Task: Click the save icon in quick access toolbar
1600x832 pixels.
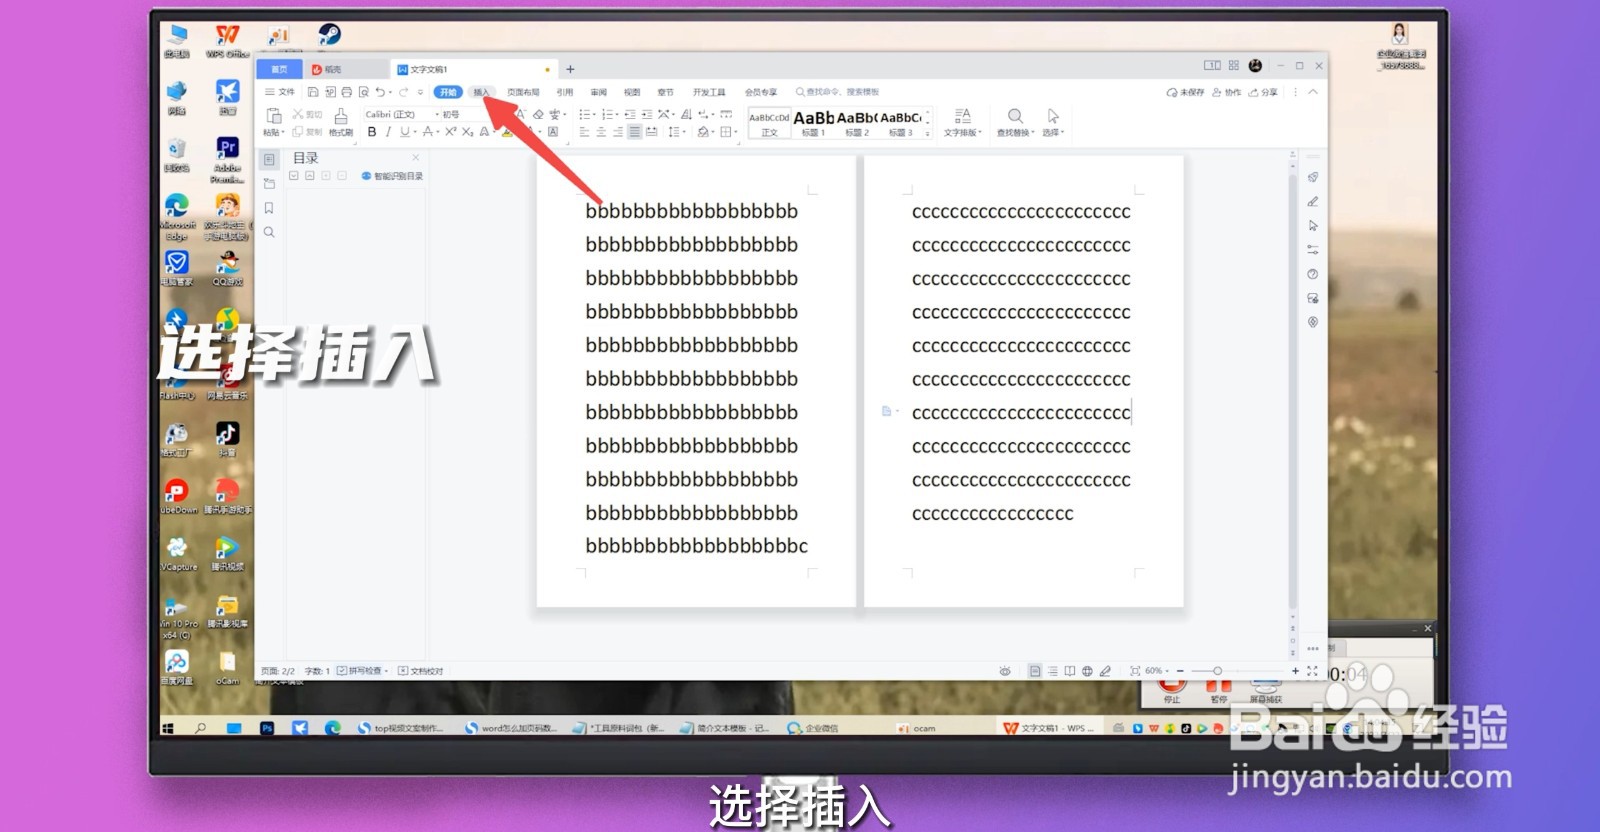Action: (313, 92)
